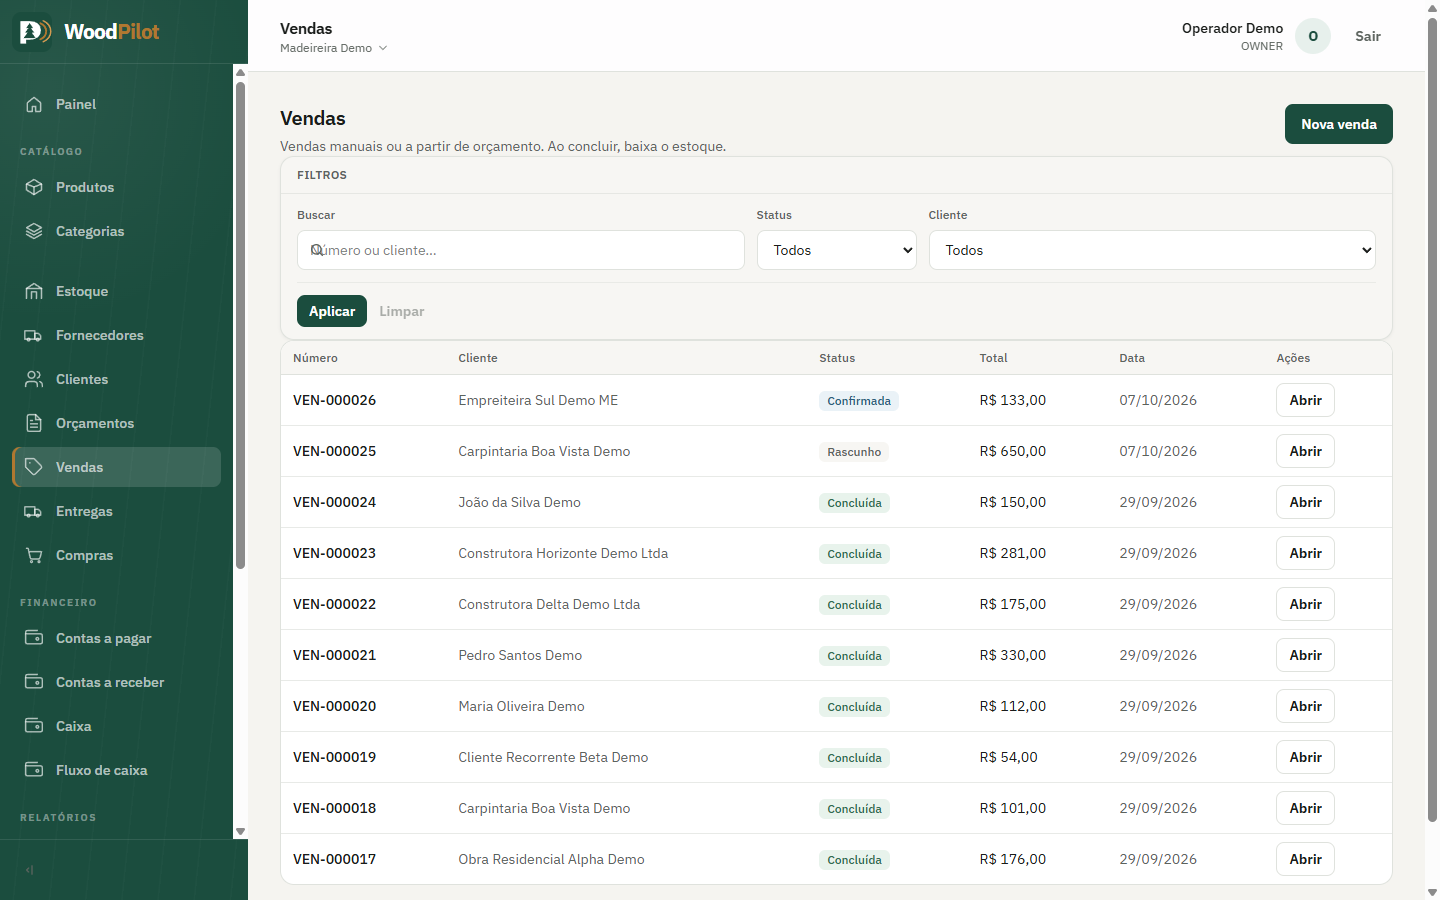Click the Estoque warehouse icon

point(34,291)
